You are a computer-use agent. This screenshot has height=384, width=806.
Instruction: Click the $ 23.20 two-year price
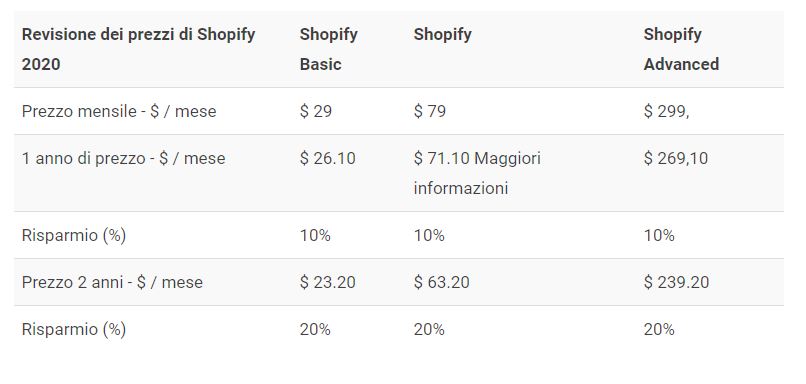click(327, 282)
